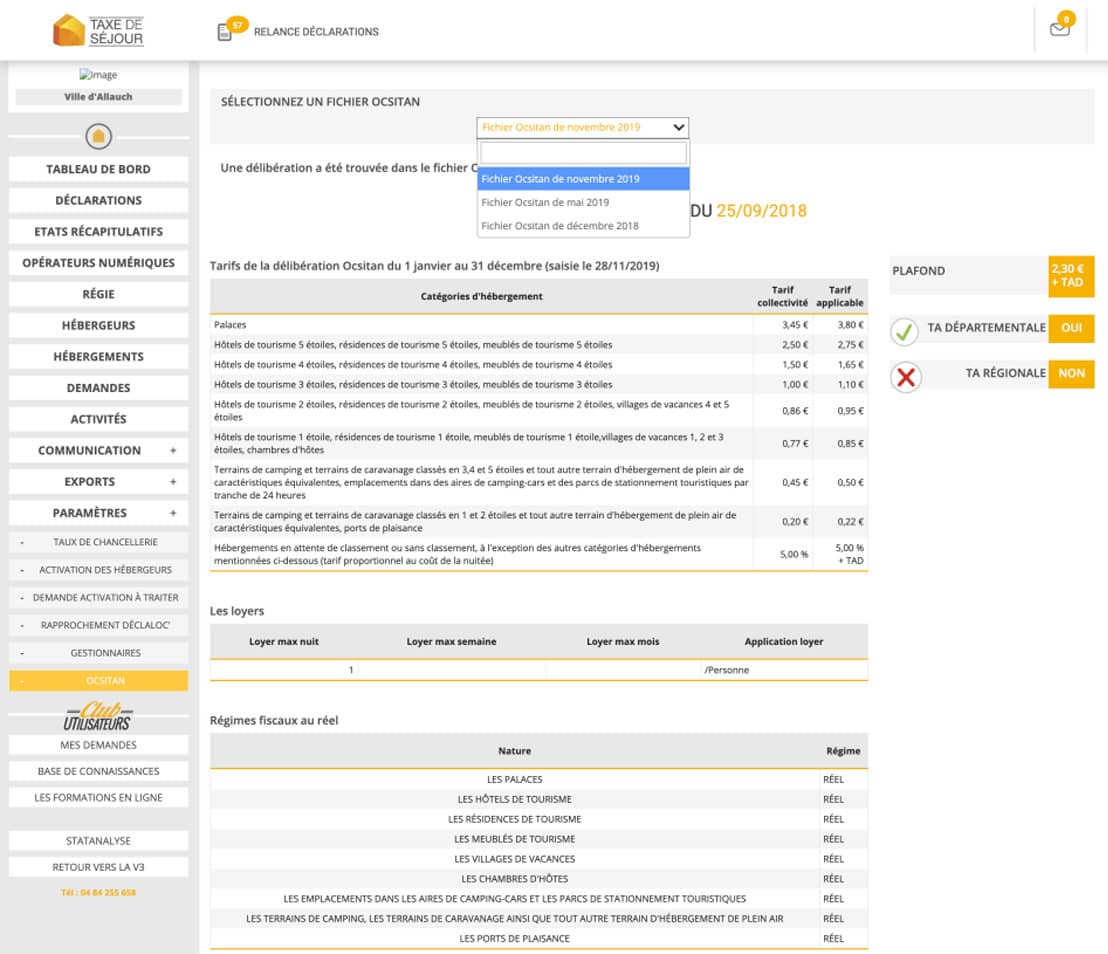
Task: Click Catégories d'hébergement column header
Action: [481, 296]
